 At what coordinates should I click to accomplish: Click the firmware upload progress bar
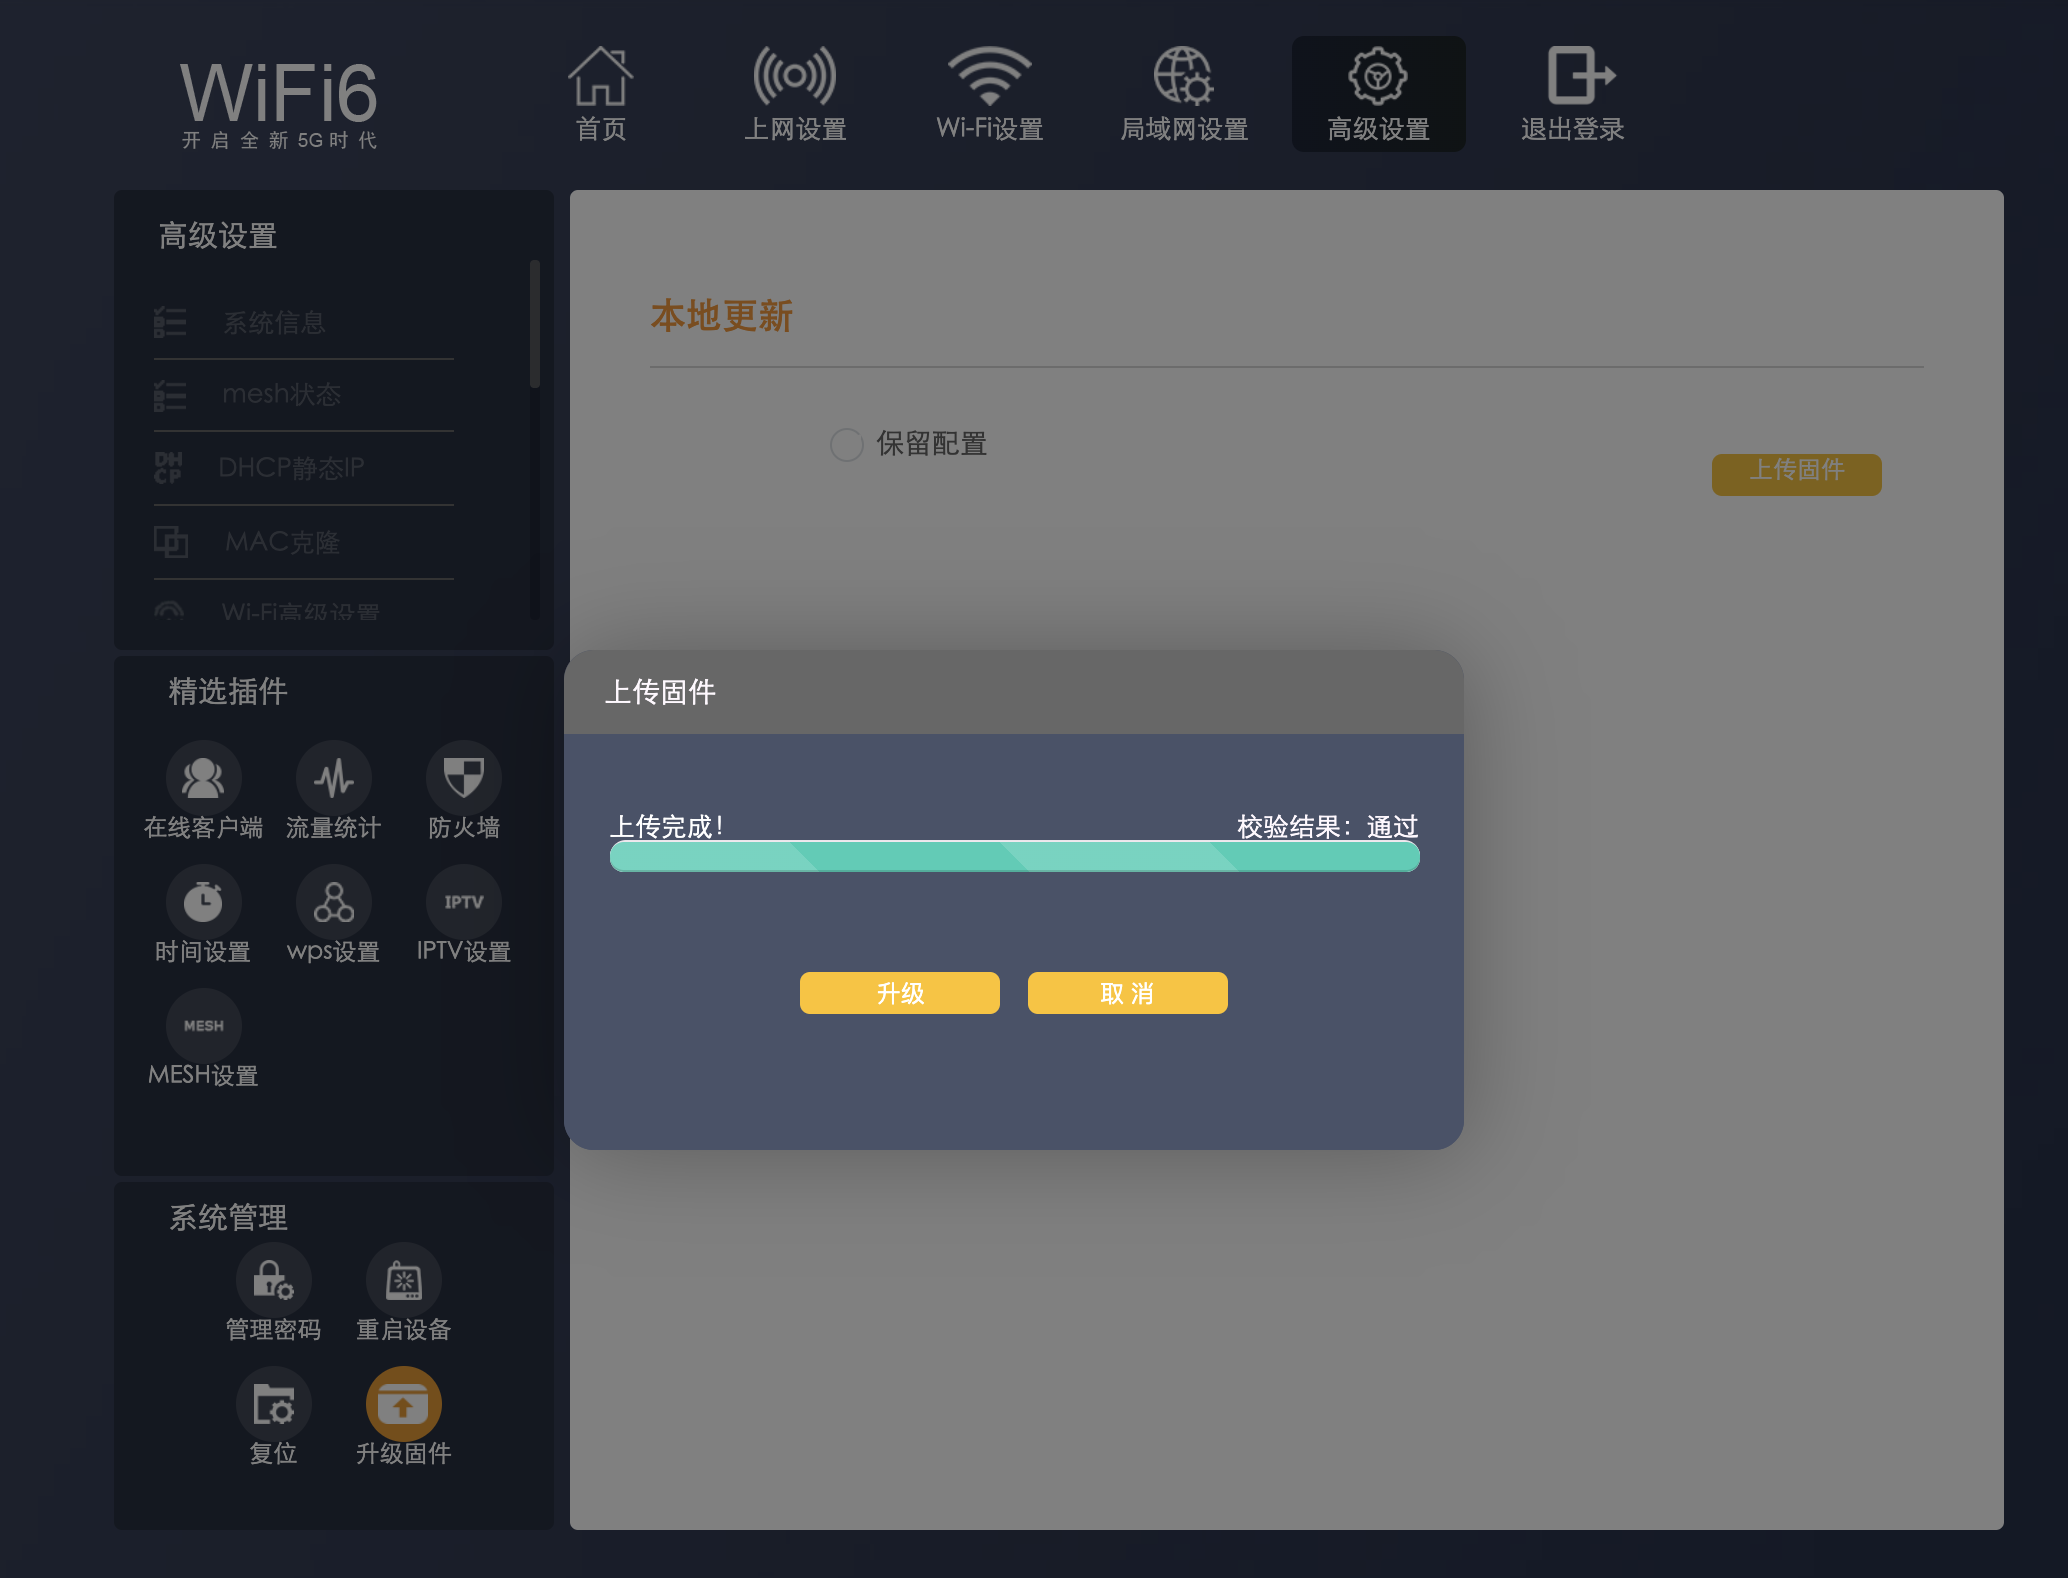(x=1014, y=856)
